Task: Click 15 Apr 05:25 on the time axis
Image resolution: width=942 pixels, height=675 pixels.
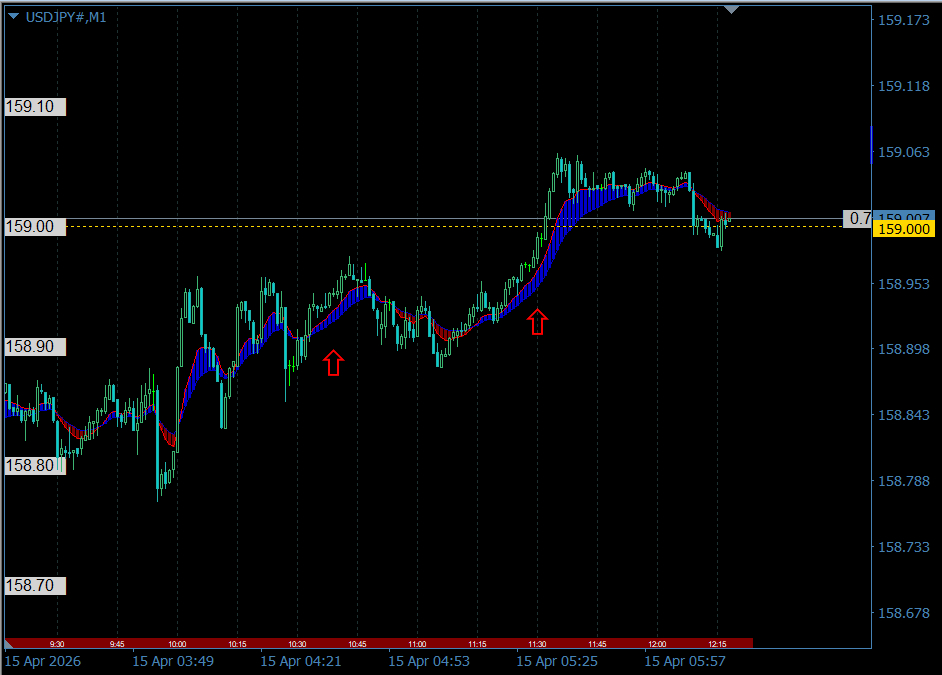Action: [x=557, y=661]
